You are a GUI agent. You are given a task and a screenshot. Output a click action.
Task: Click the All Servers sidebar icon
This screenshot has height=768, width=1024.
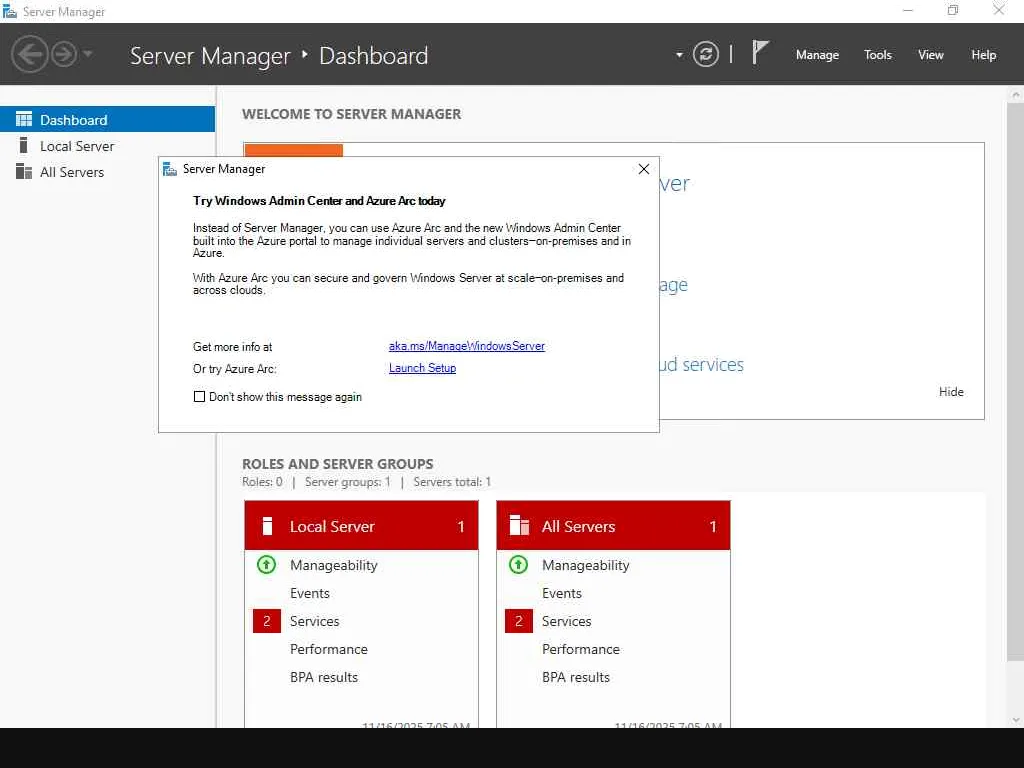coord(24,171)
